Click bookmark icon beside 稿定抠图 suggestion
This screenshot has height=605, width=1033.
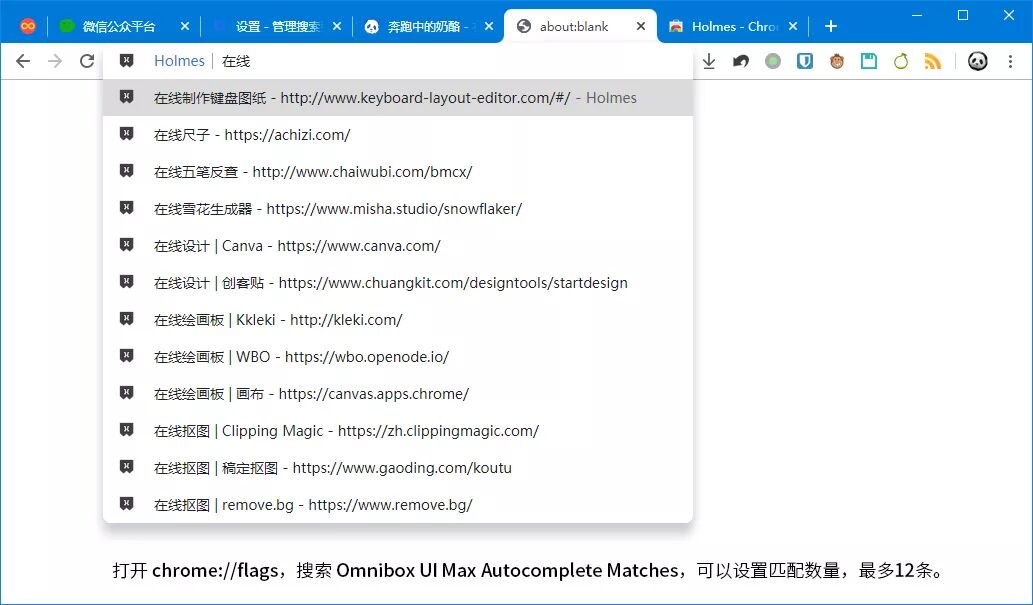[x=126, y=467]
